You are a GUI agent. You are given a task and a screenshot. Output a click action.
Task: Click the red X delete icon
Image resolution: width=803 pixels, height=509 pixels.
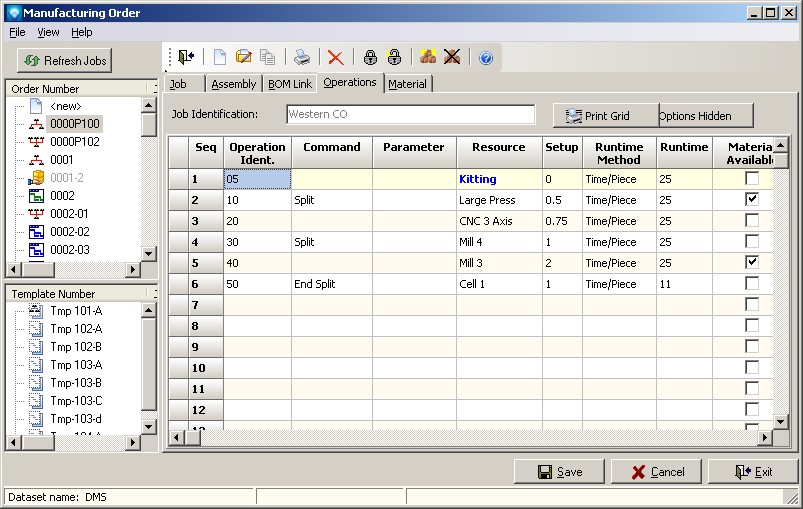point(335,58)
